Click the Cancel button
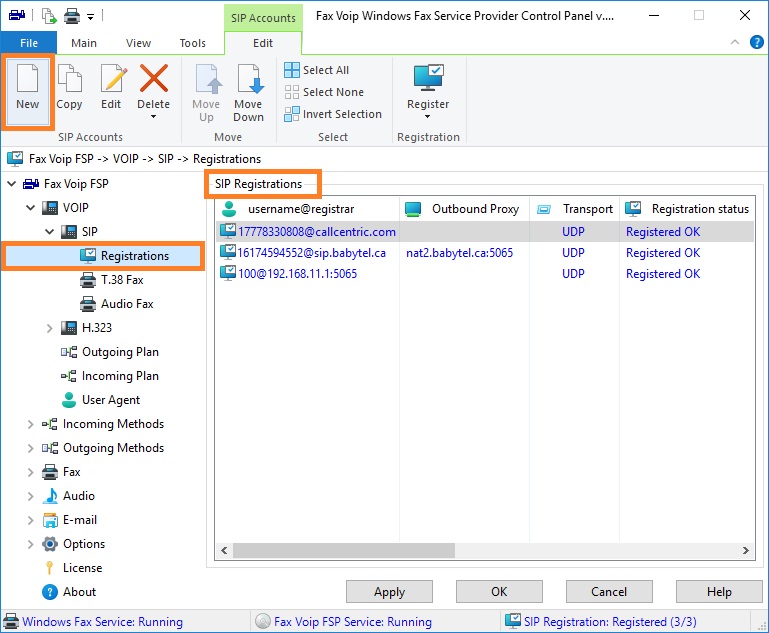Image resolution: width=769 pixels, height=633 pixels. [x=609, y=592]
